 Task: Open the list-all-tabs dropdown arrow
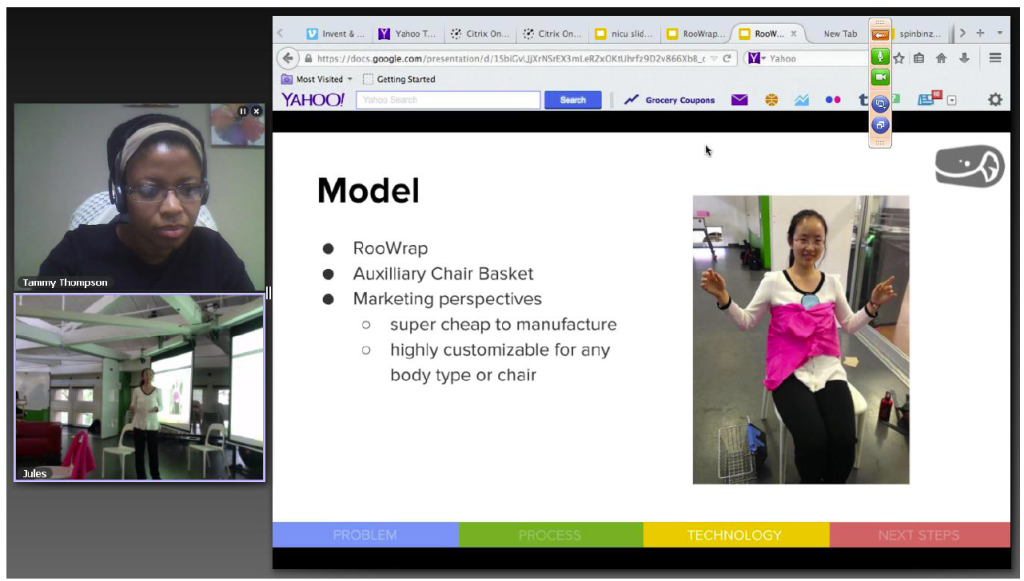(x=1000, y=33)
